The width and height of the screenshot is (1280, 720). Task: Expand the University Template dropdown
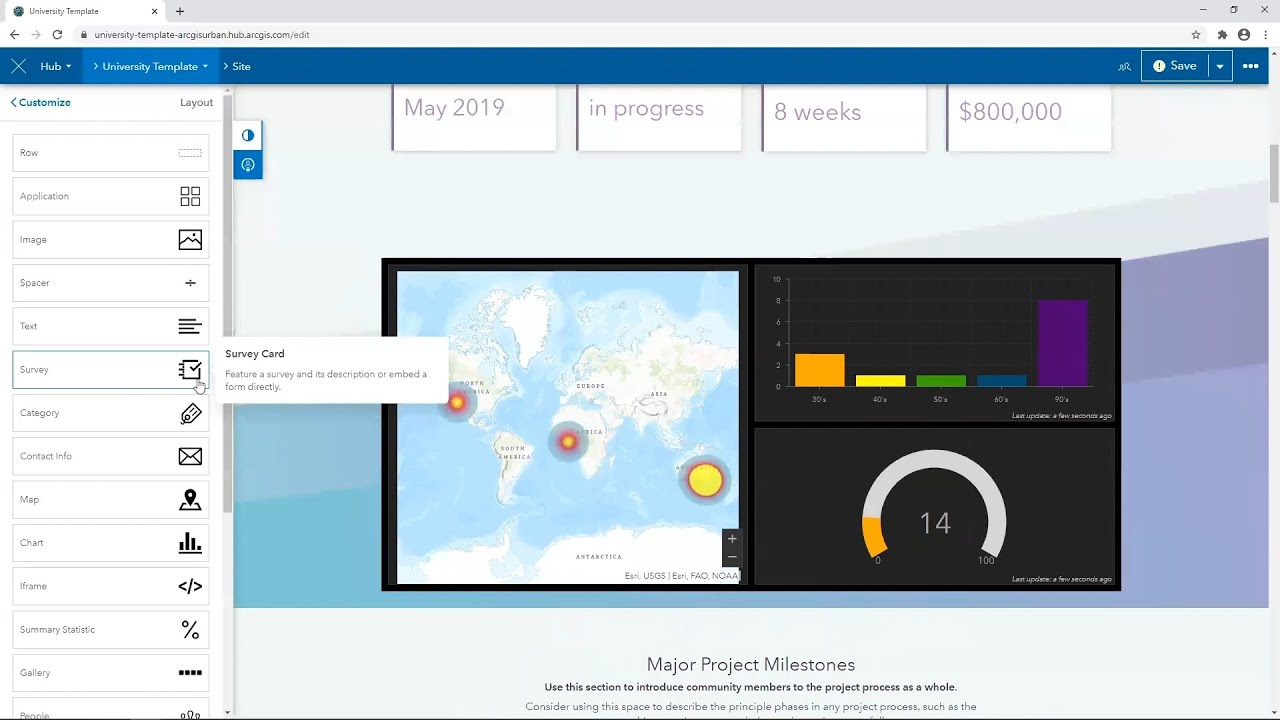[x=150, y=66]
